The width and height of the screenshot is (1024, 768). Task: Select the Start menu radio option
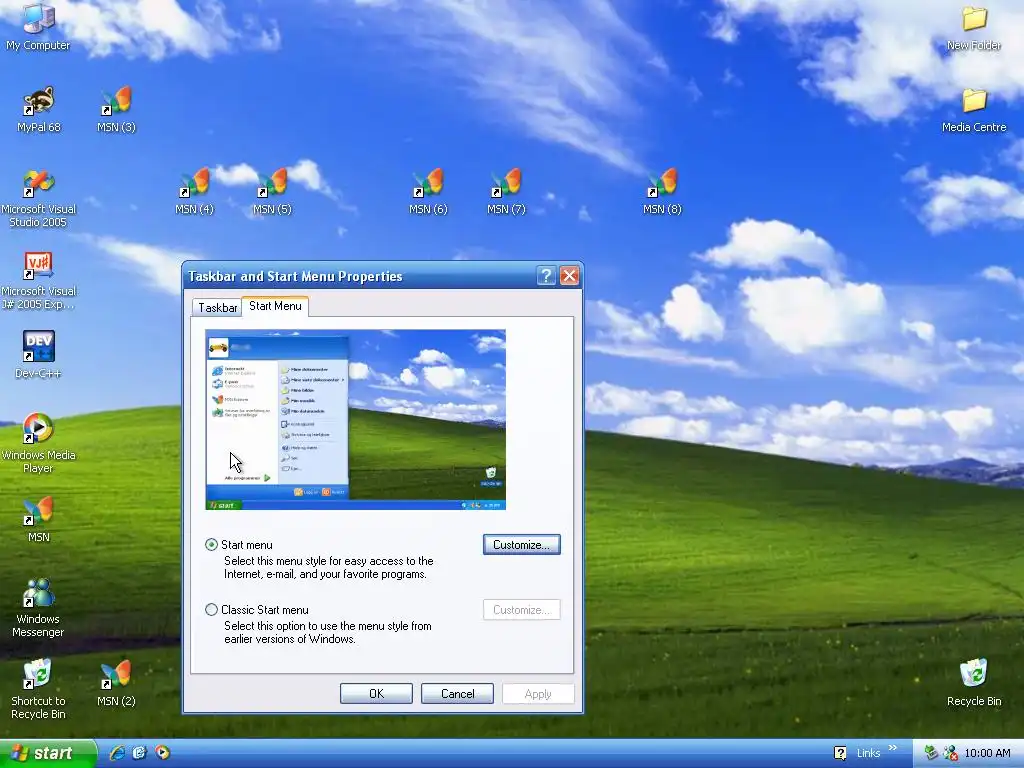coord(211,545)
